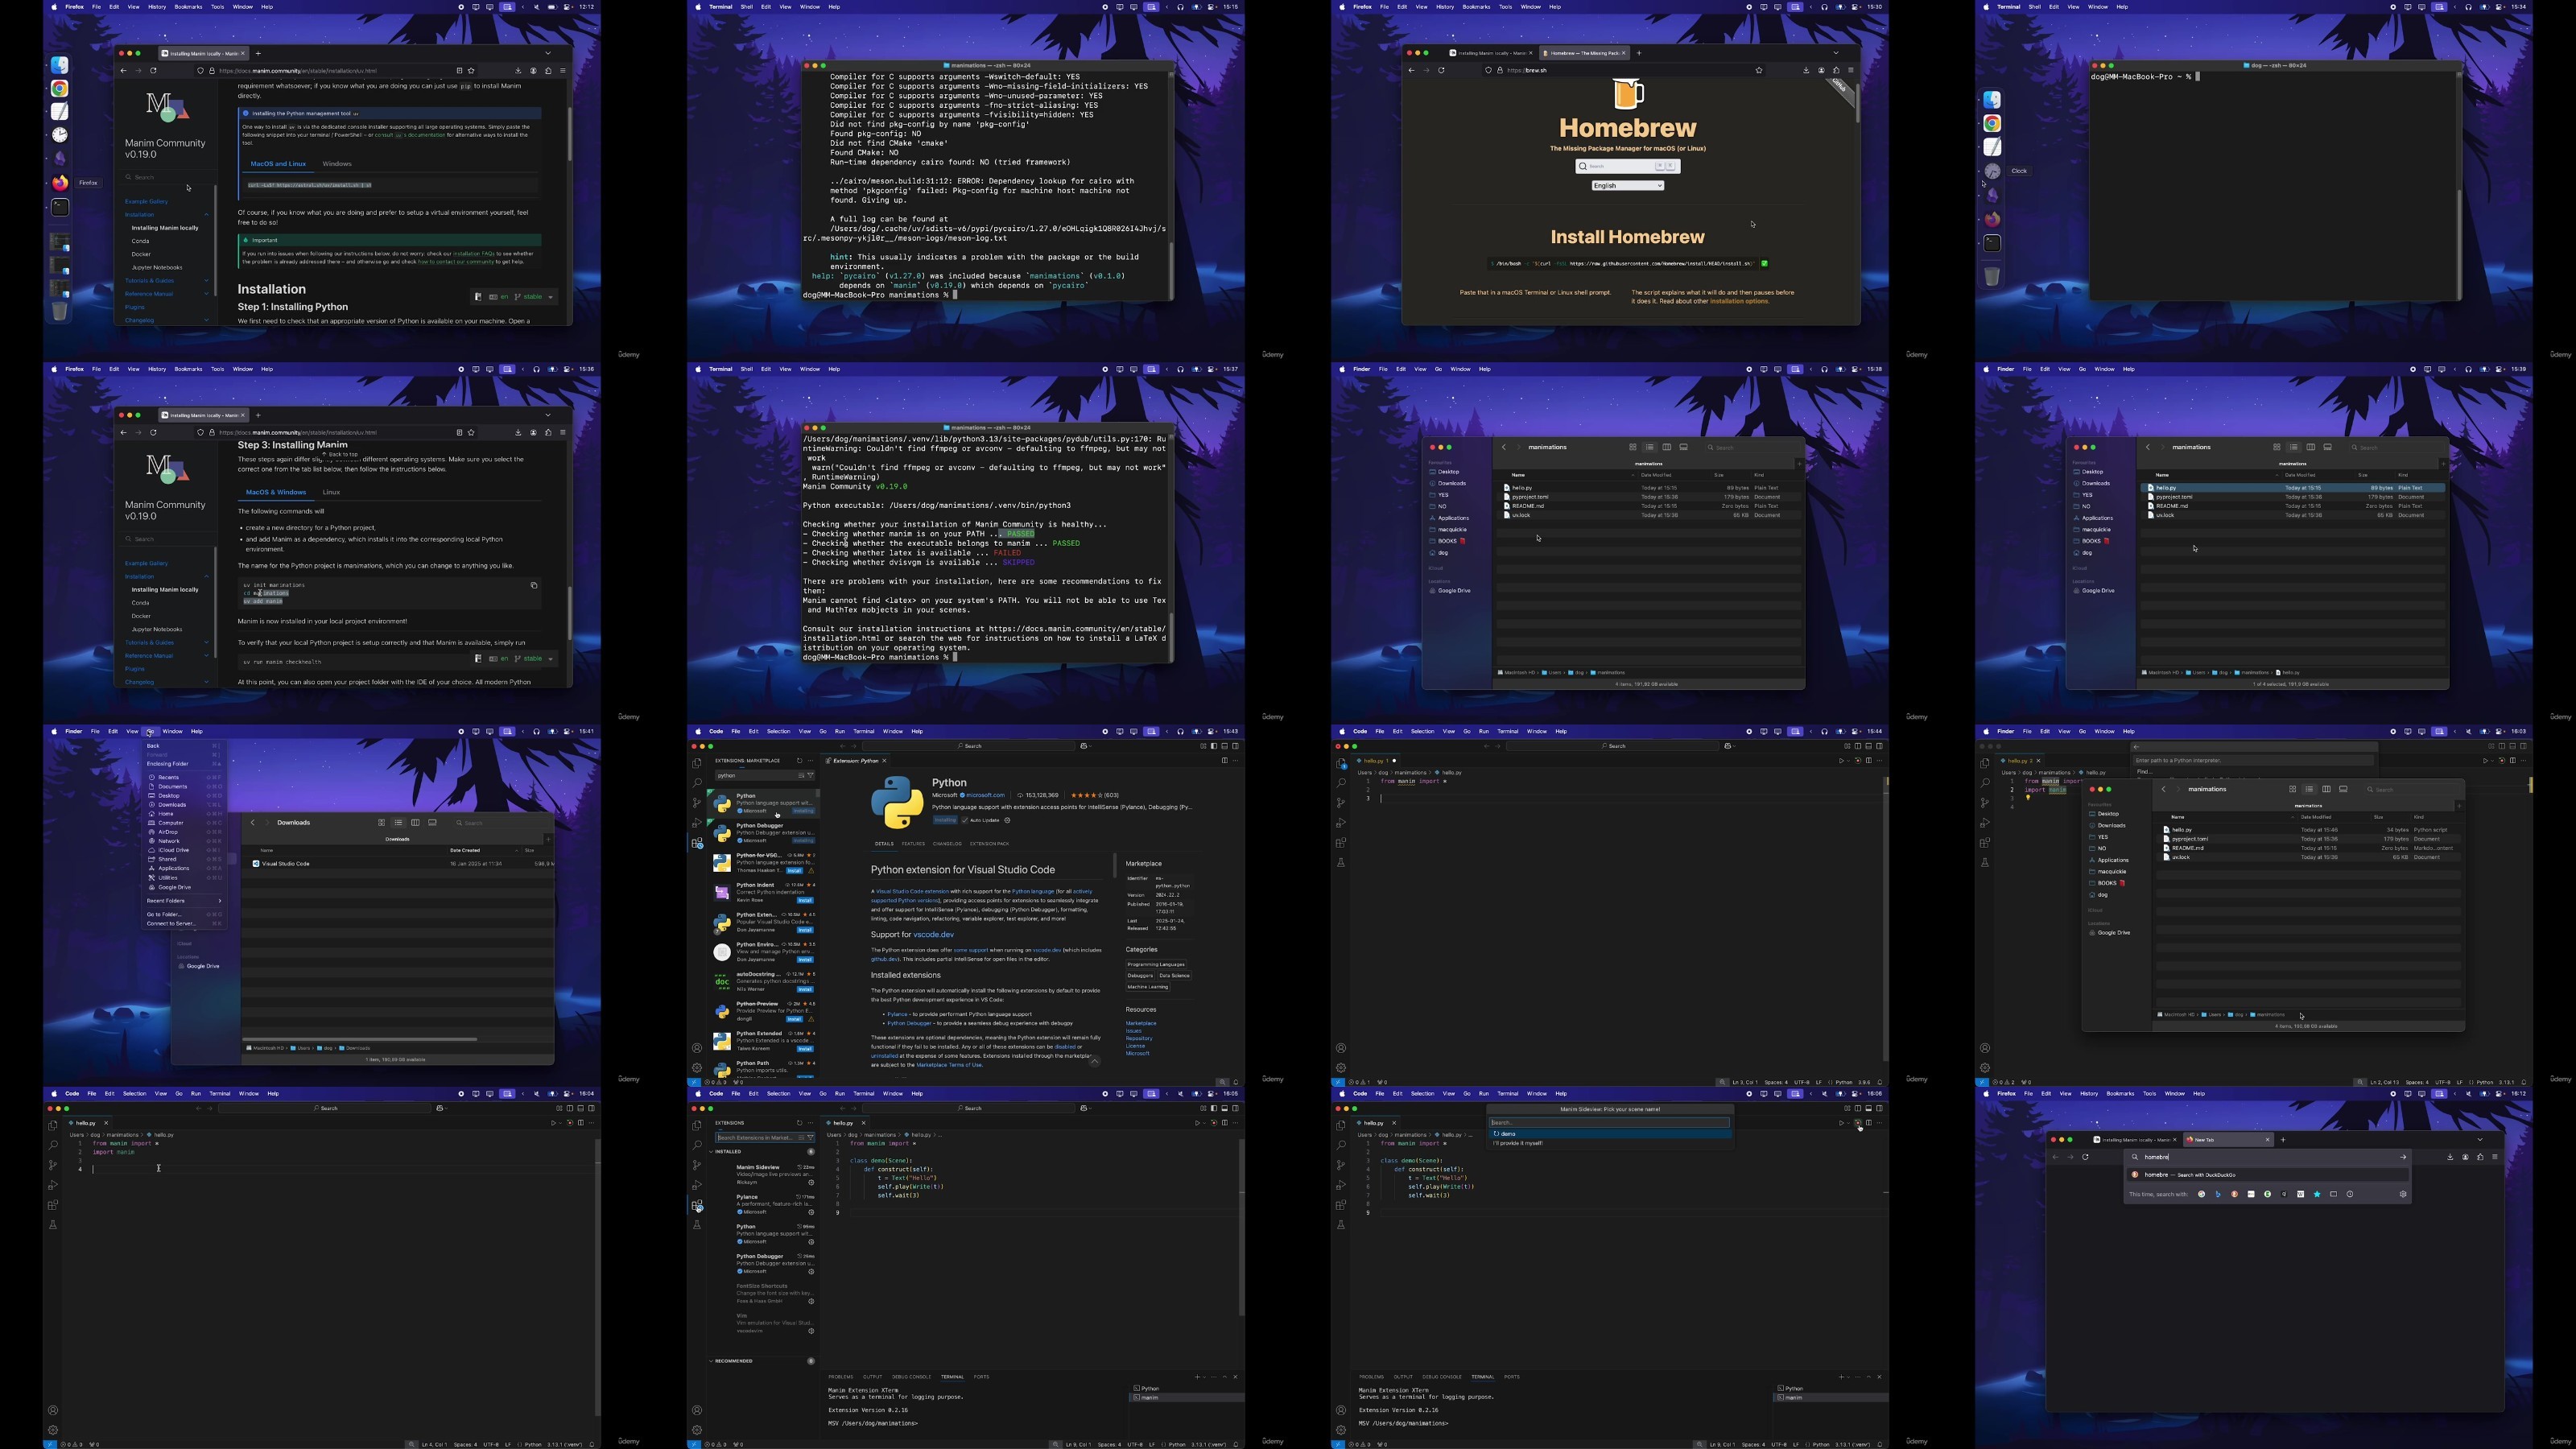This screenshot has height=1449, width=2576.
Task: Back arrow in the Python interpreter path picker
Action: [x=2136, y=747]
